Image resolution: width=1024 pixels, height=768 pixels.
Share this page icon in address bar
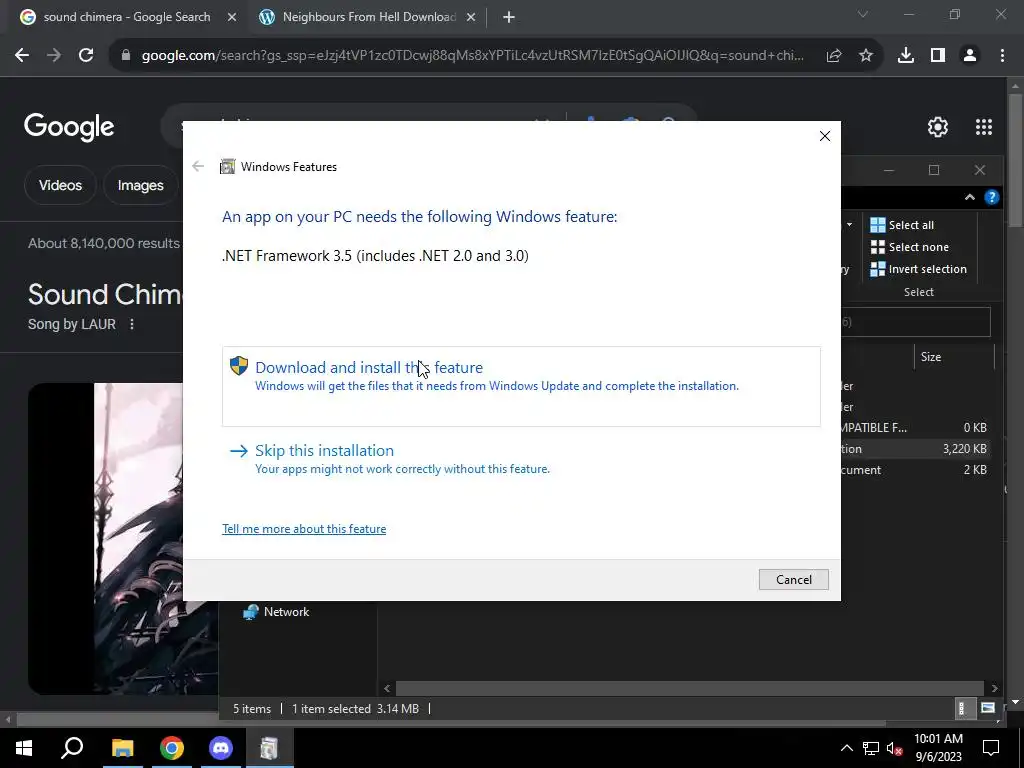tap(834, 56)
